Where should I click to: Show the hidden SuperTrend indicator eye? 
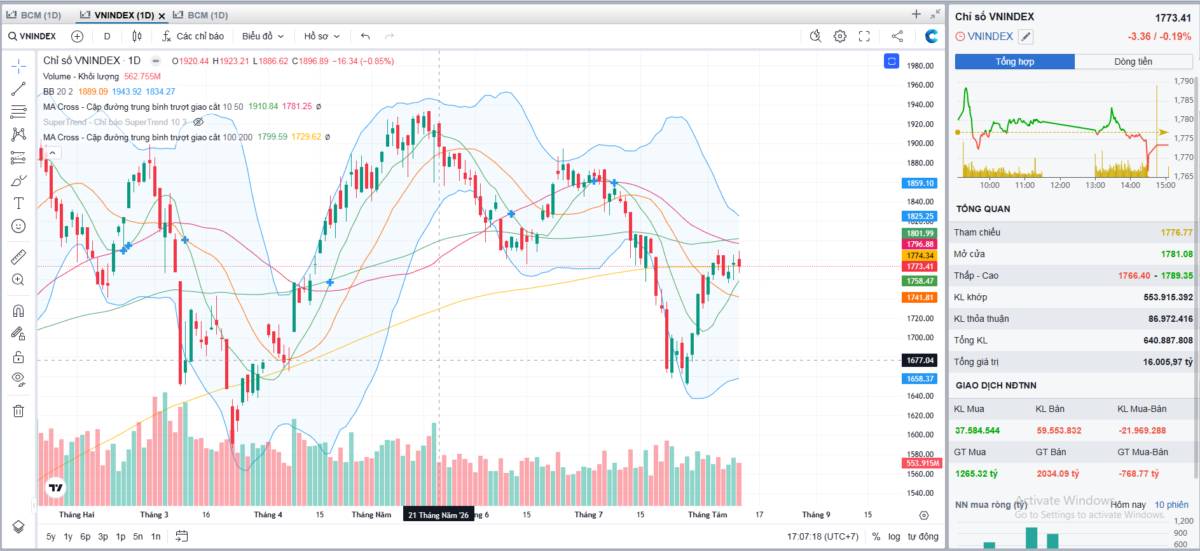(x=197, y=122)
